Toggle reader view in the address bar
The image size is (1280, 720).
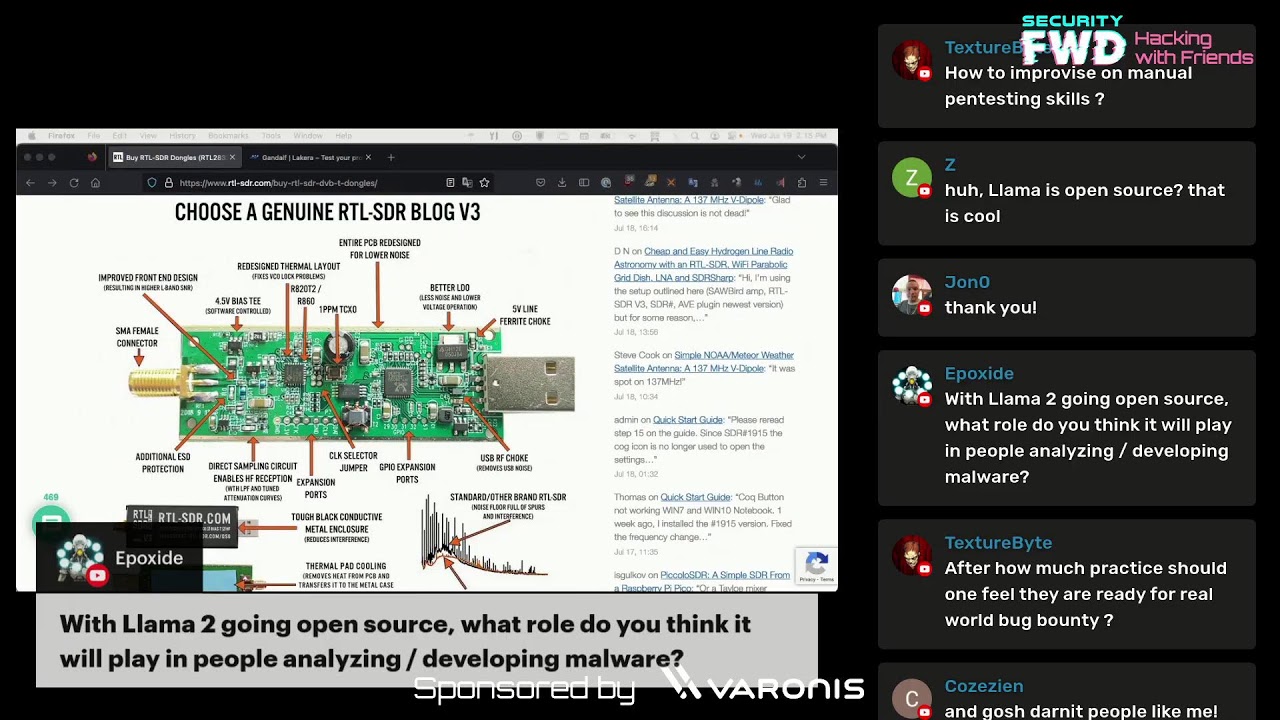450,183
